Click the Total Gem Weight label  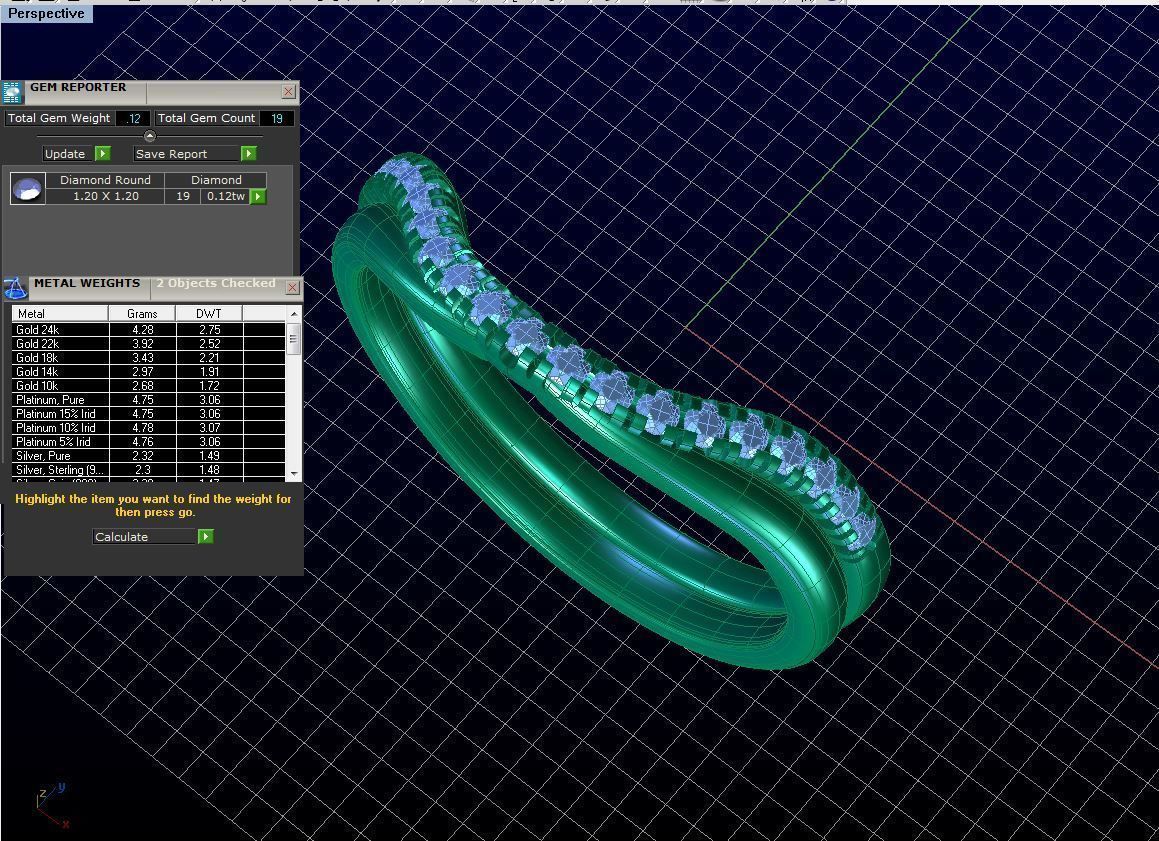tap(59, 118)
